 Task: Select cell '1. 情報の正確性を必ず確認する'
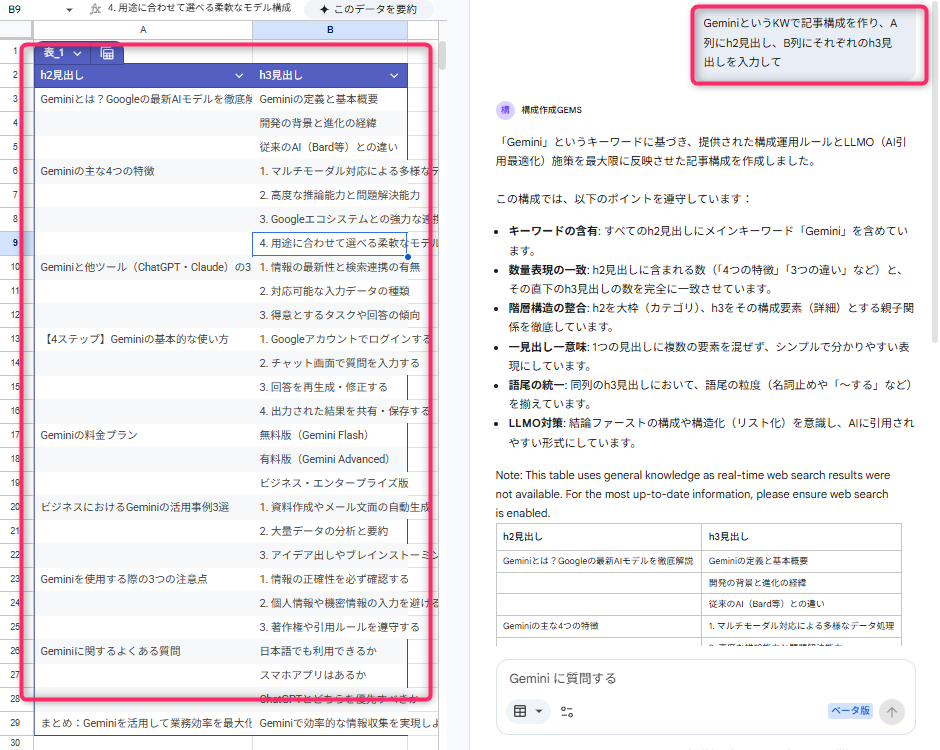(330, 579)
